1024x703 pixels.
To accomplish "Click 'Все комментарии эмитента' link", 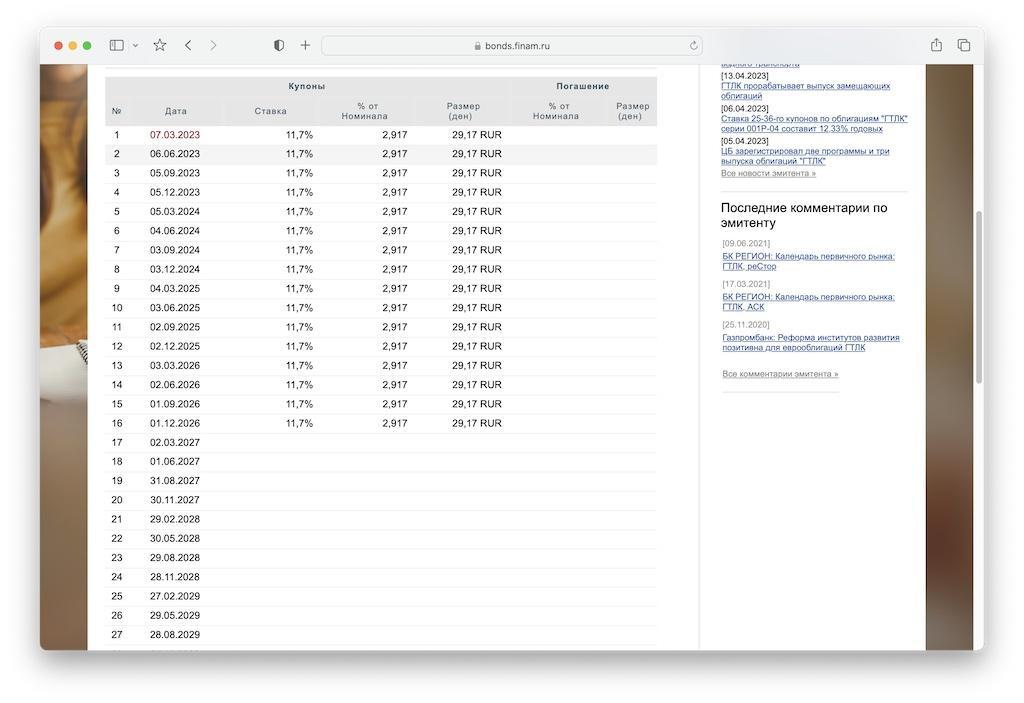I will coord(780,374).
